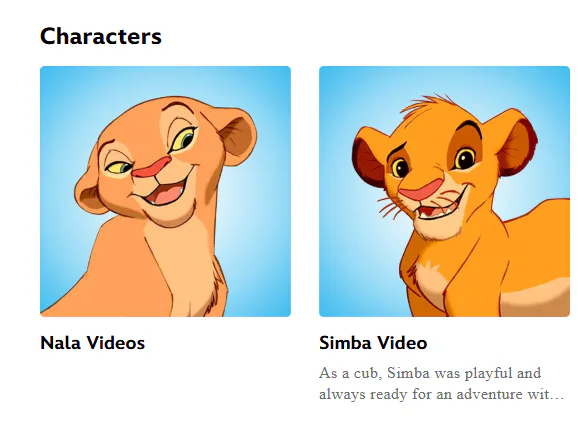Screen dimensions: 587x439
Task: Open the Simba character thumbnail image
Action: (x=444, y=191)
